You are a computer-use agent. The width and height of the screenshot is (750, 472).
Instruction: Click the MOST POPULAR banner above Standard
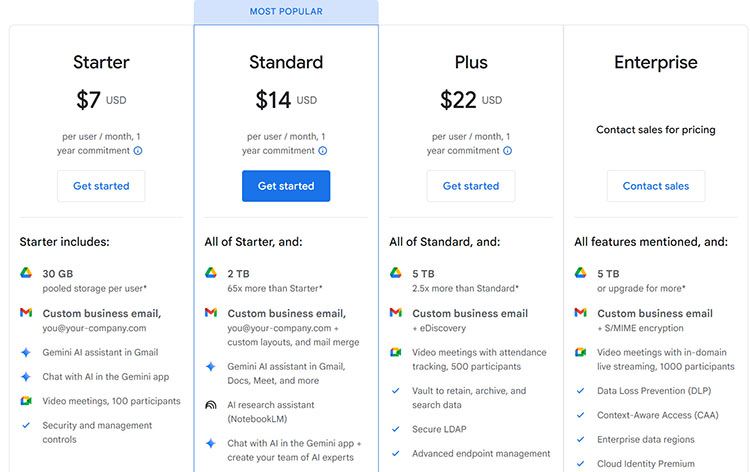(x=286, y=11)
